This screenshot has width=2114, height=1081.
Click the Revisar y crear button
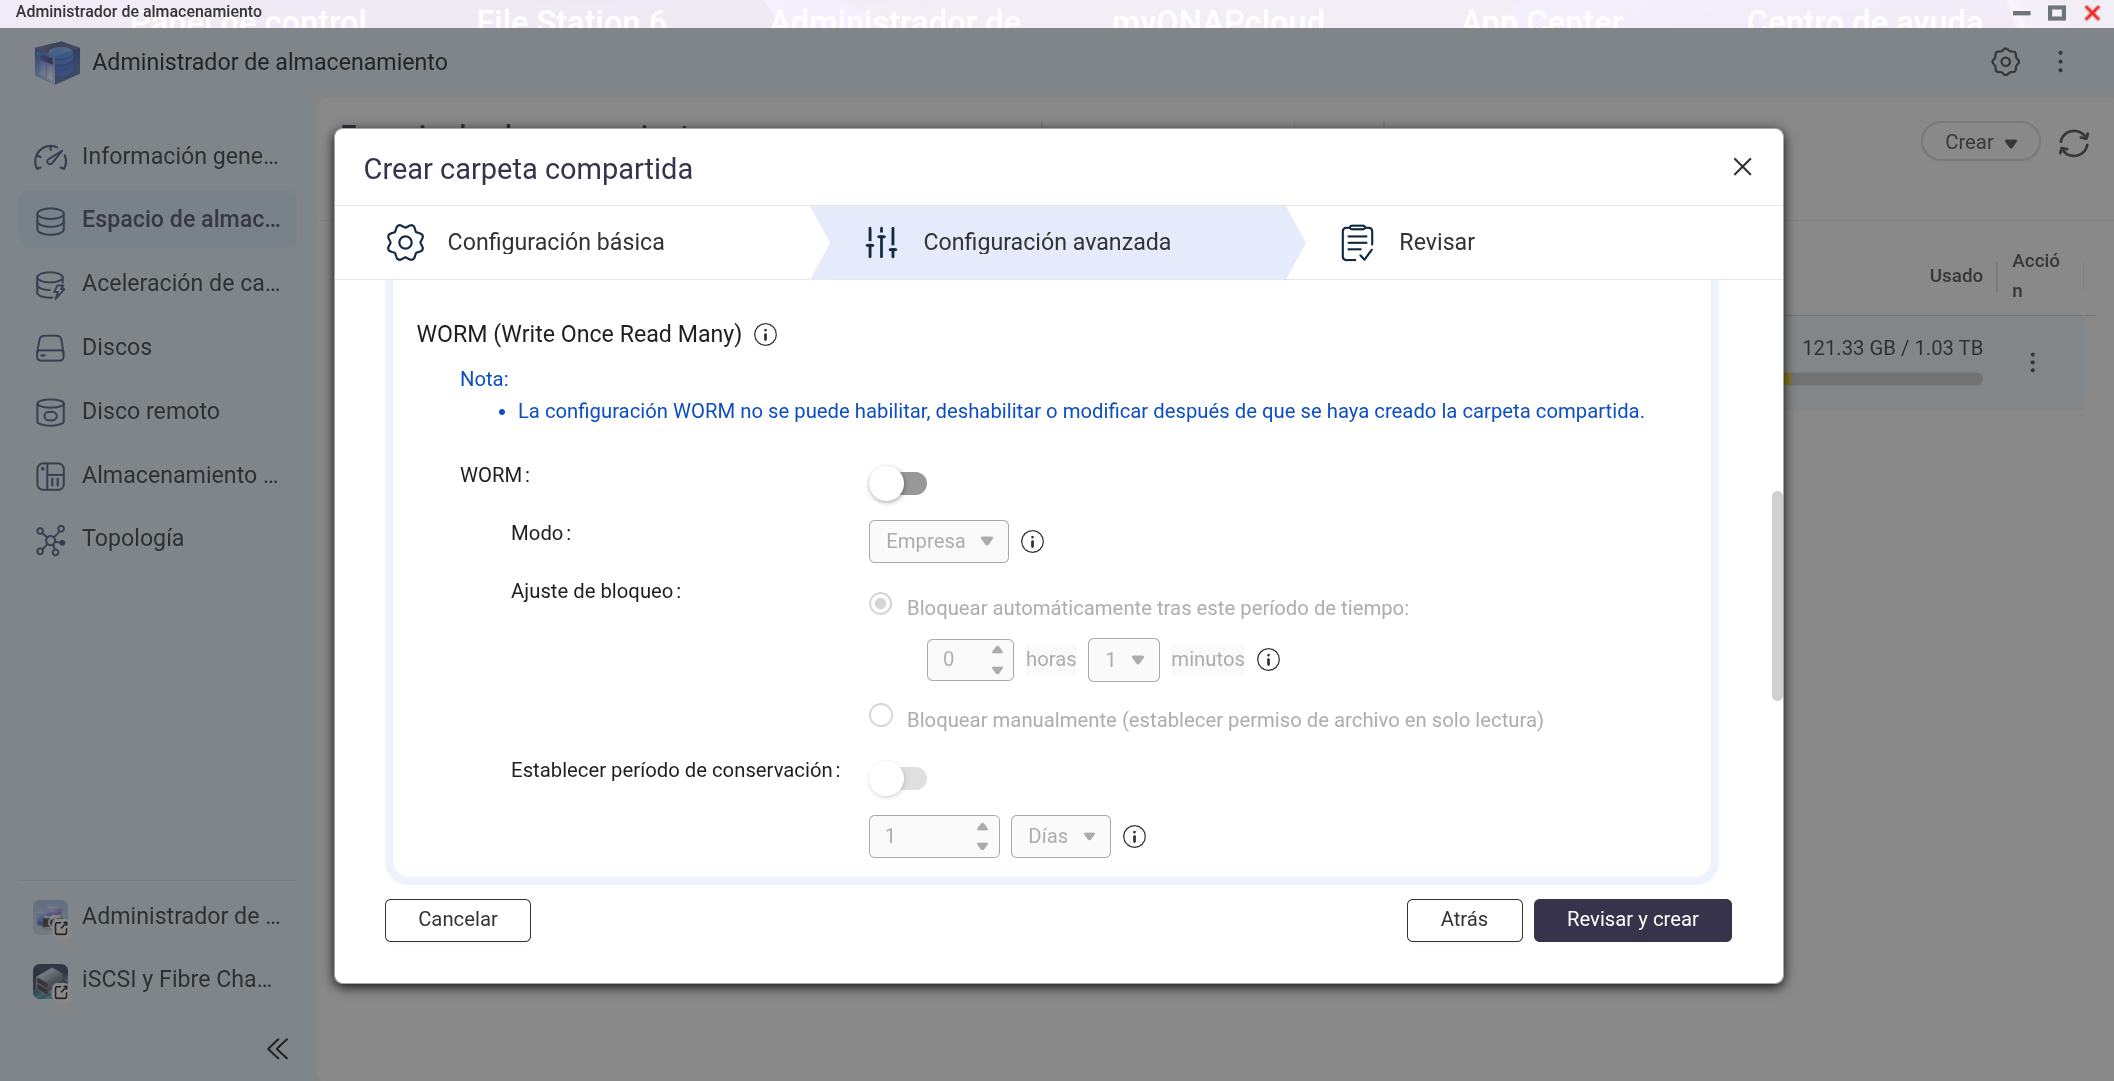click(x=1632, y=920)
